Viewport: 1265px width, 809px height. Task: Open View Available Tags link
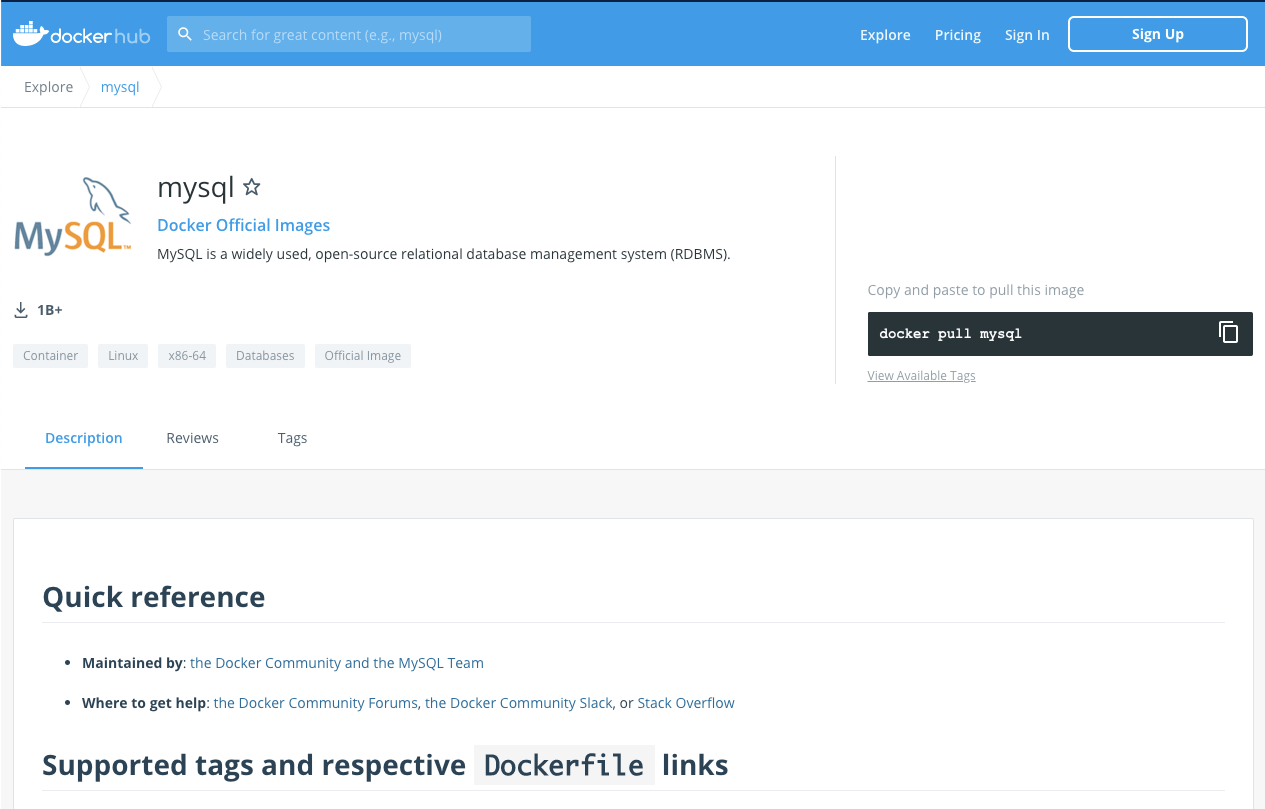[922, 376]
